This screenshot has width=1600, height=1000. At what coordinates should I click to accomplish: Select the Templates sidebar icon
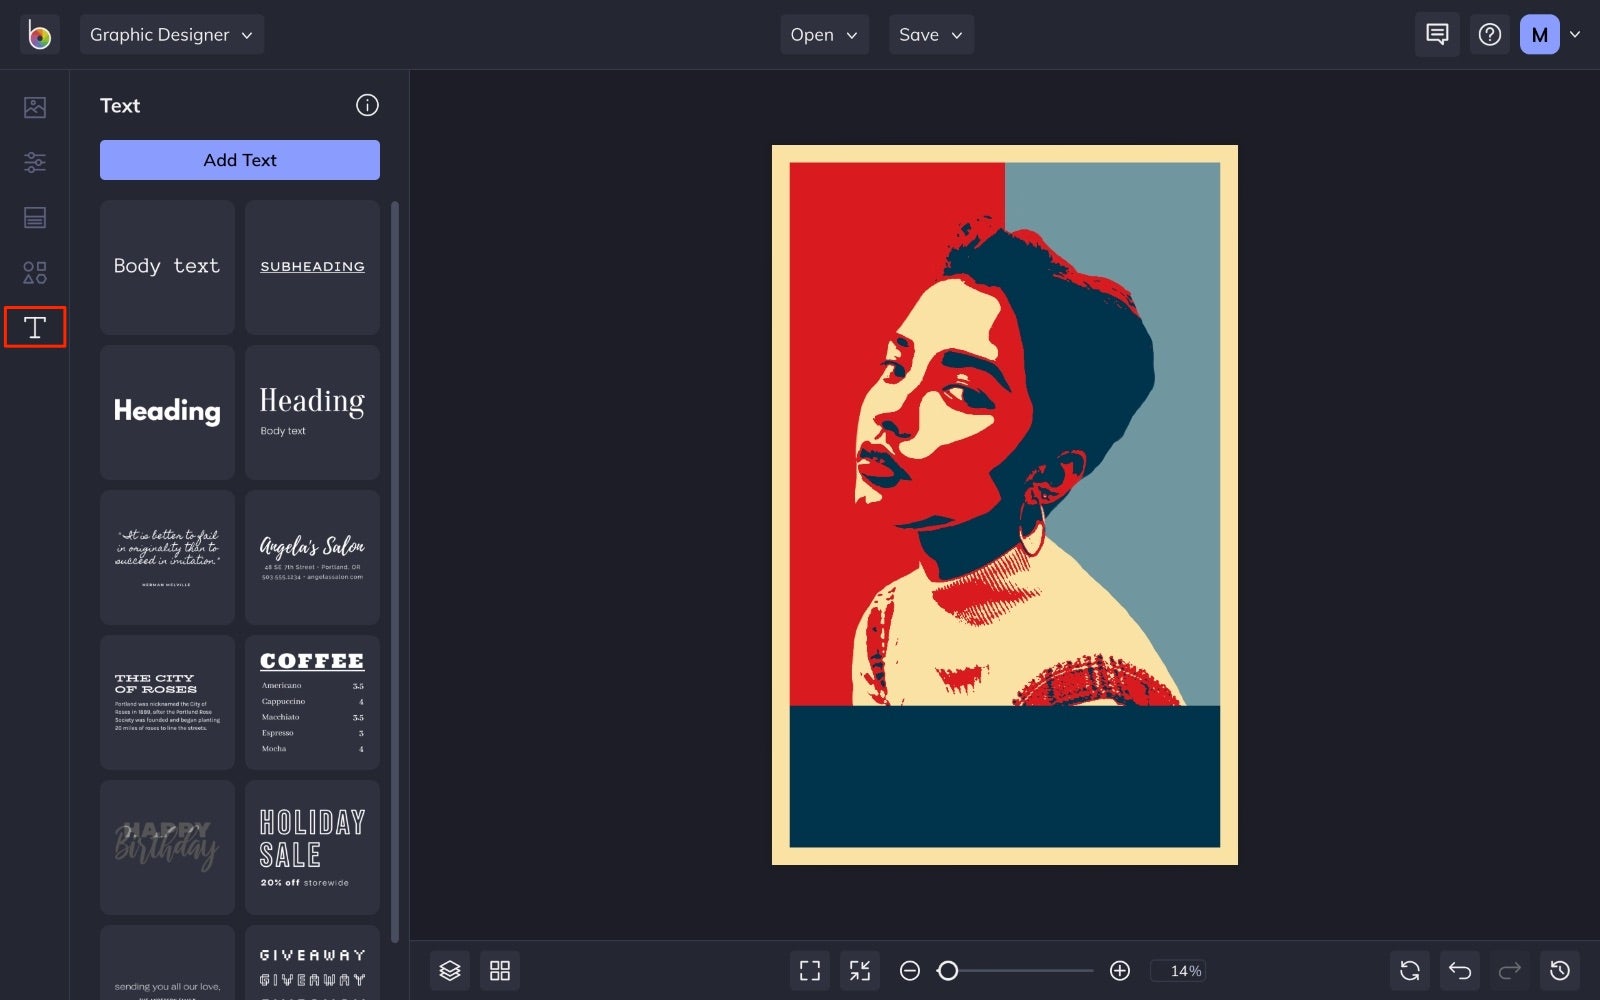pyautogui.click(x=35, y=217)
